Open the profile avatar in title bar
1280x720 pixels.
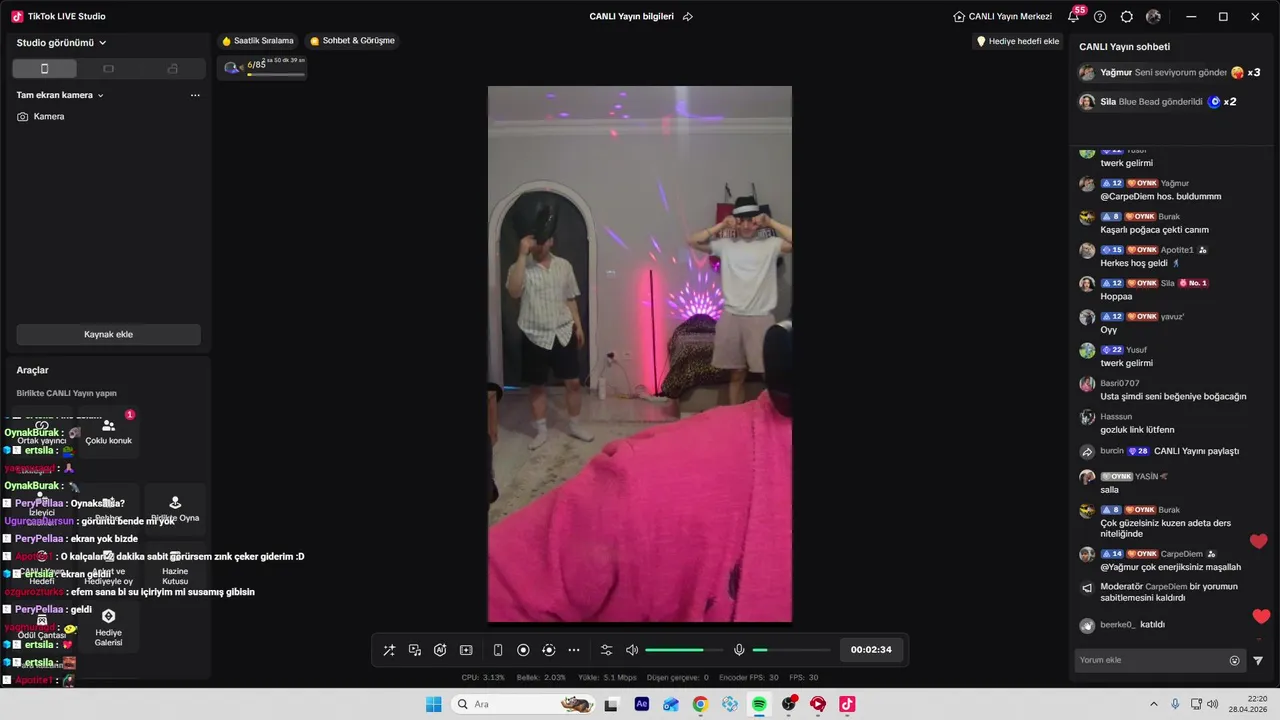(1154, 16)
